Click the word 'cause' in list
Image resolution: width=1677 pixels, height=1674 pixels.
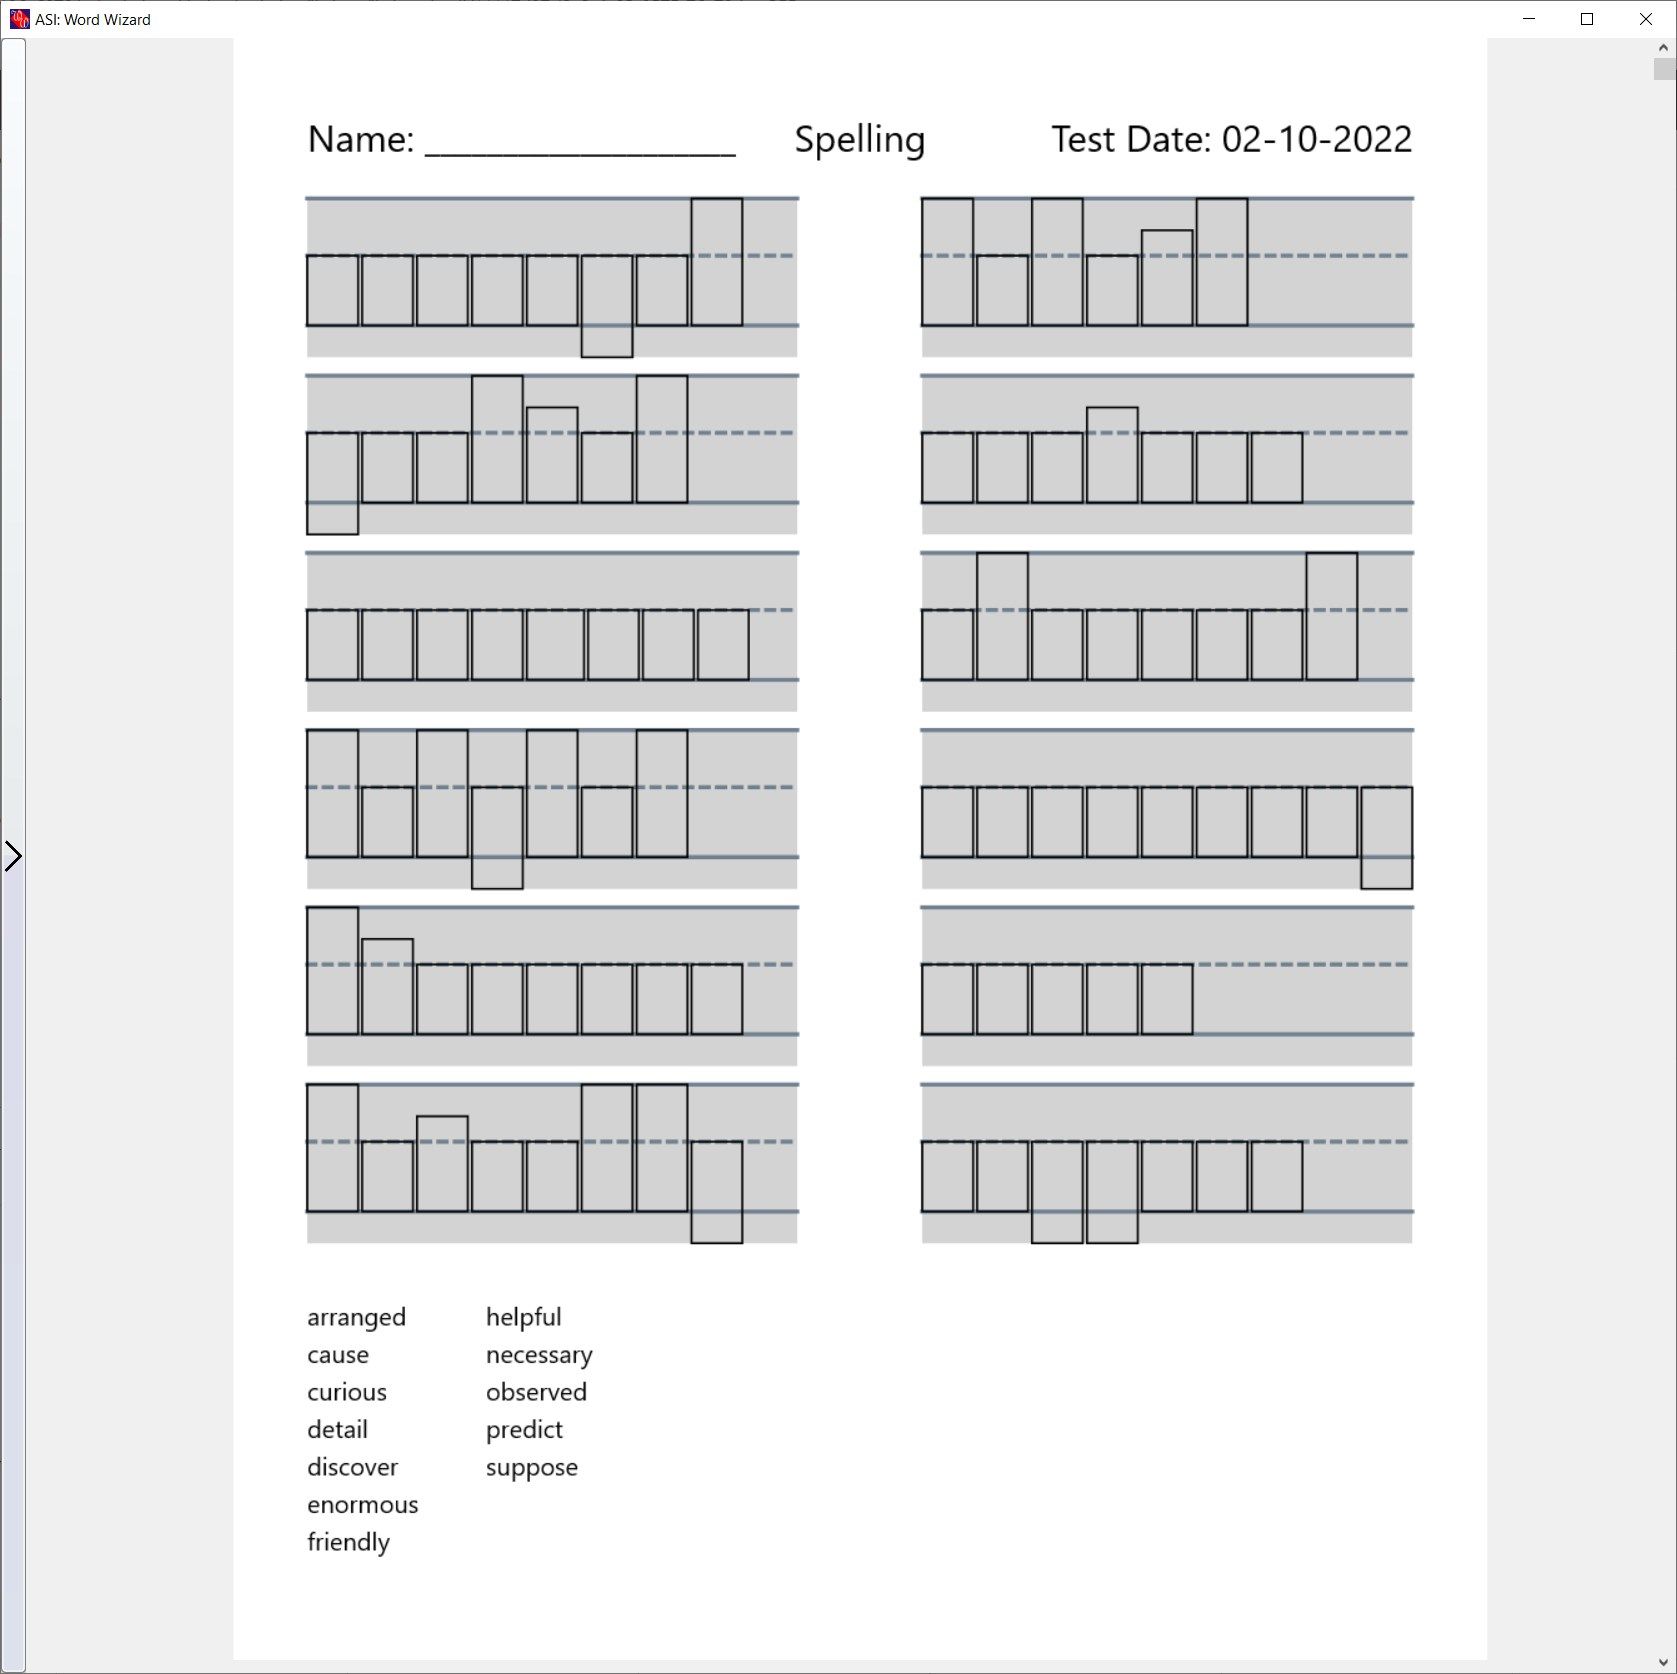(x=338, y=1355)
